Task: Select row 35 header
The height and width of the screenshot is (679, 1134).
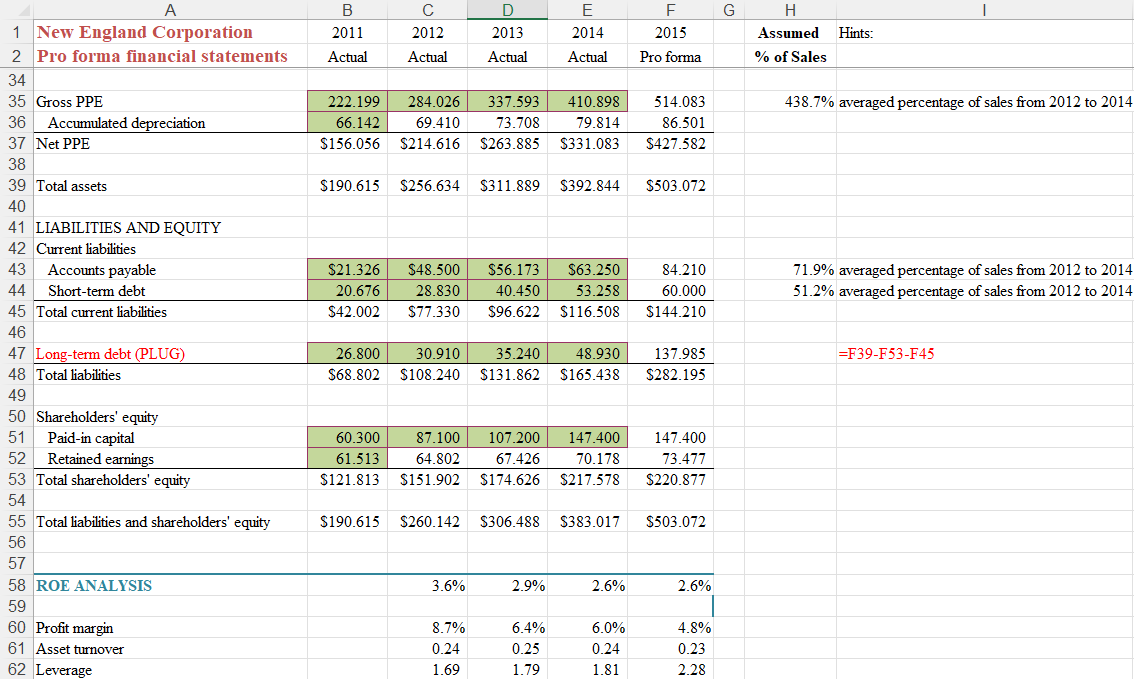Action: 16,102
